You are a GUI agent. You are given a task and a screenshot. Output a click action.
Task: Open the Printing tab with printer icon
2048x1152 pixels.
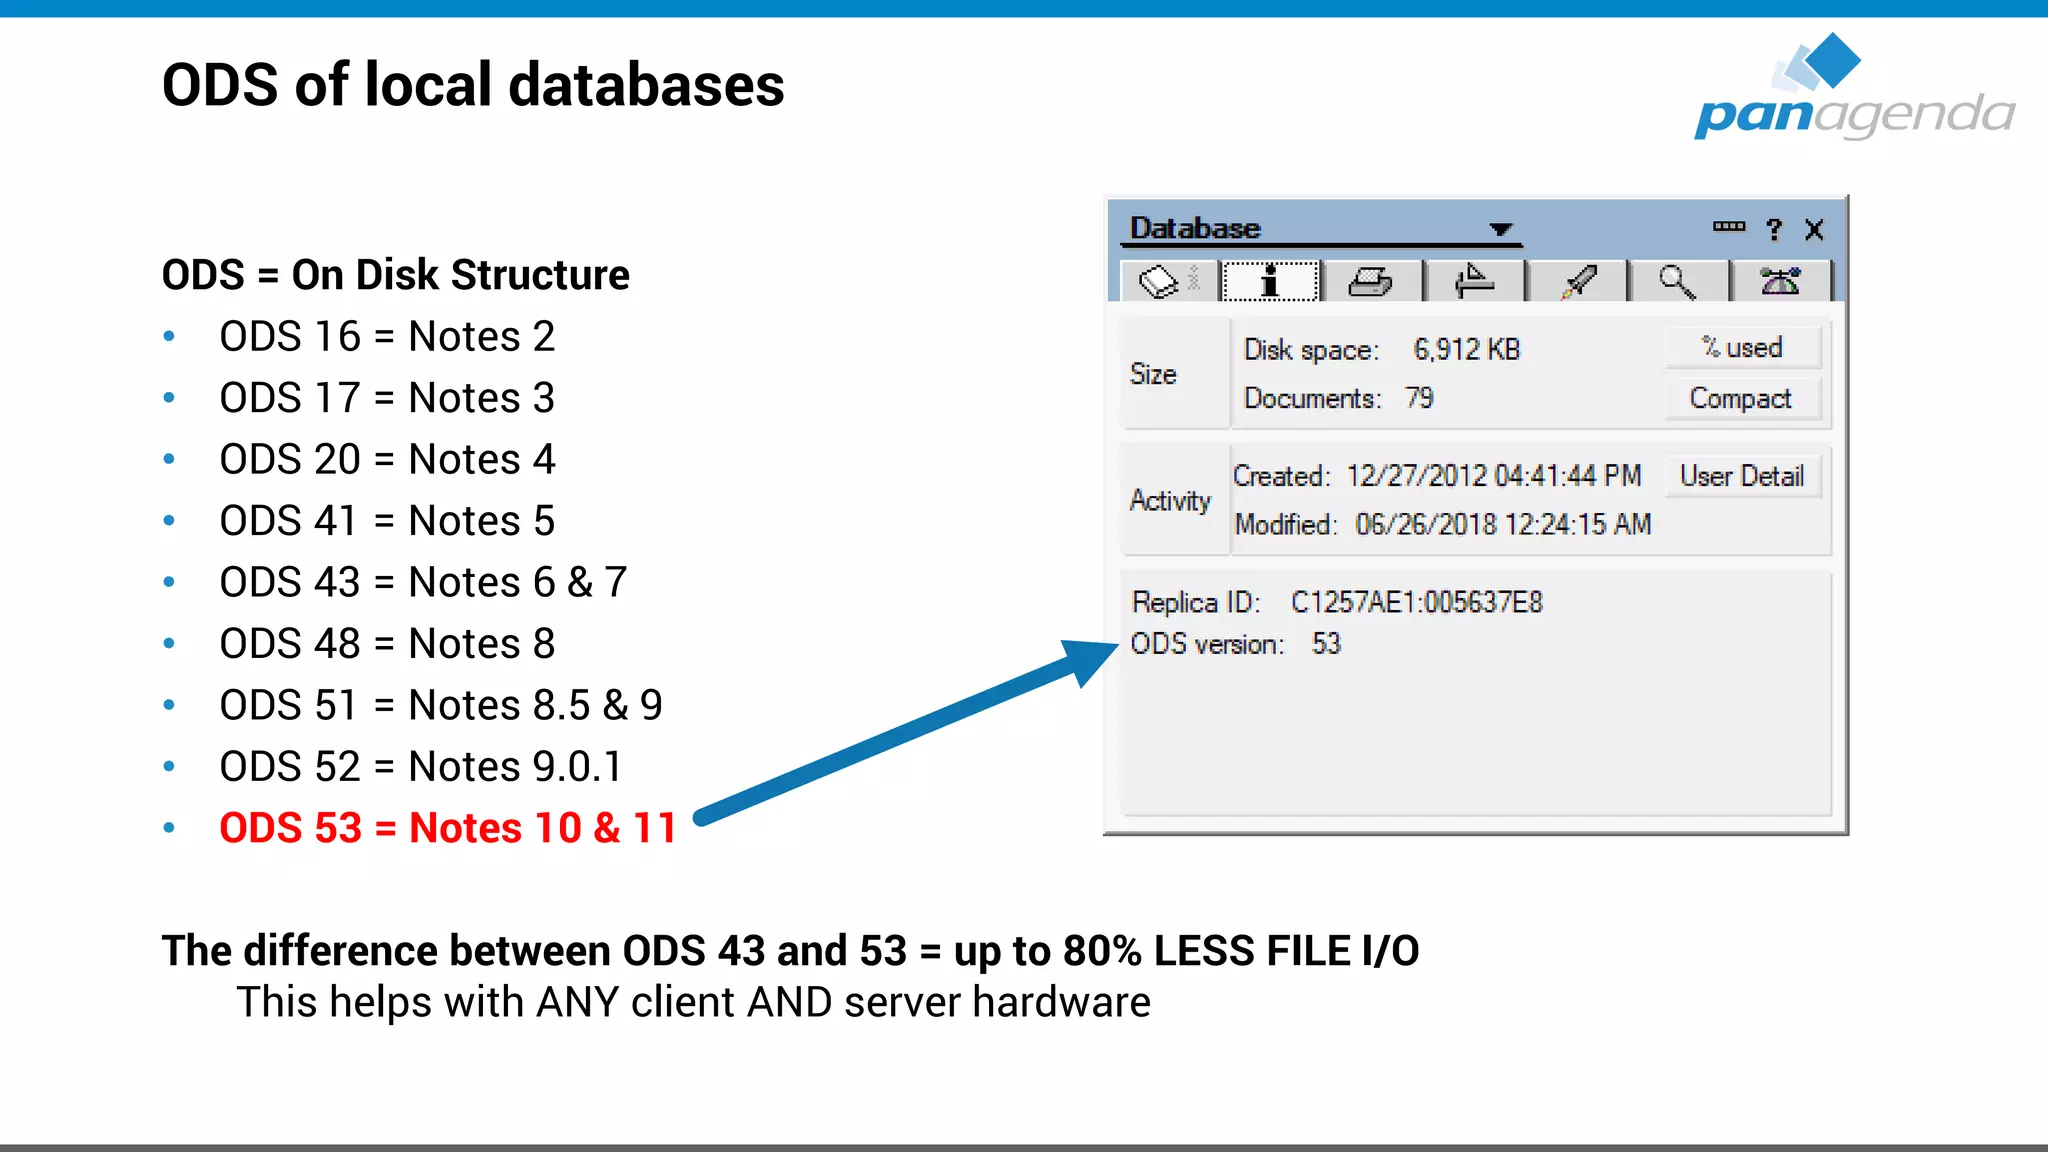pos(1370,281)
